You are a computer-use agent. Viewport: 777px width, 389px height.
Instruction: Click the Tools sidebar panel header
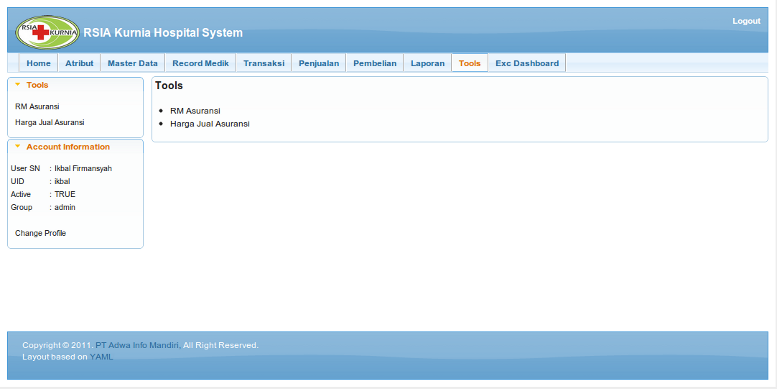click(x=75, y=85)
